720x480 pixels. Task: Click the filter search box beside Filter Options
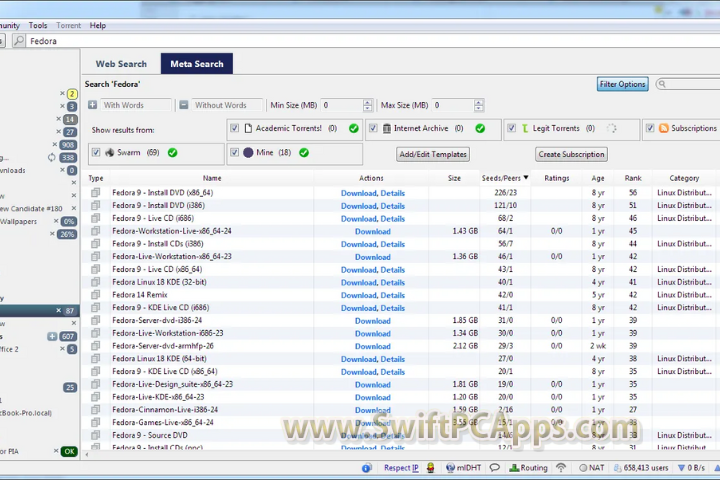[689, 84]
